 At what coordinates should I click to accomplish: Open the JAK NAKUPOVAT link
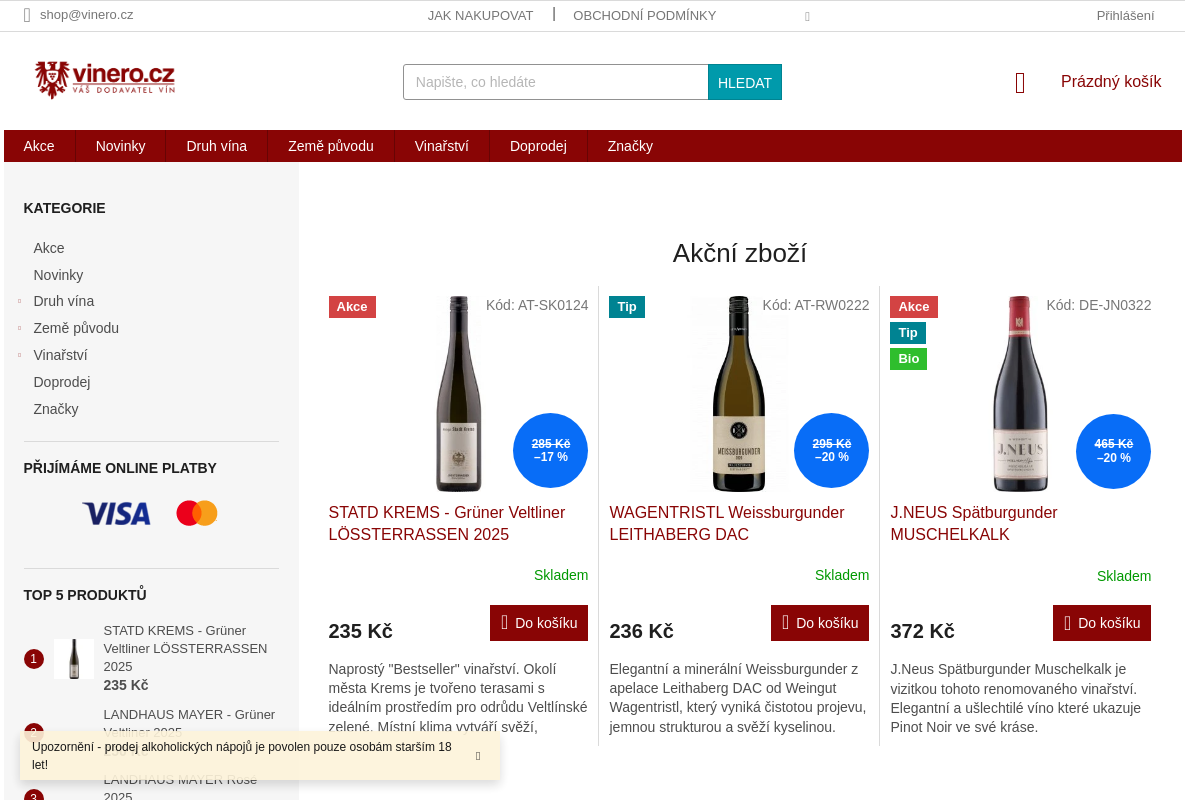pyautogui.click(x=481, y=15)
